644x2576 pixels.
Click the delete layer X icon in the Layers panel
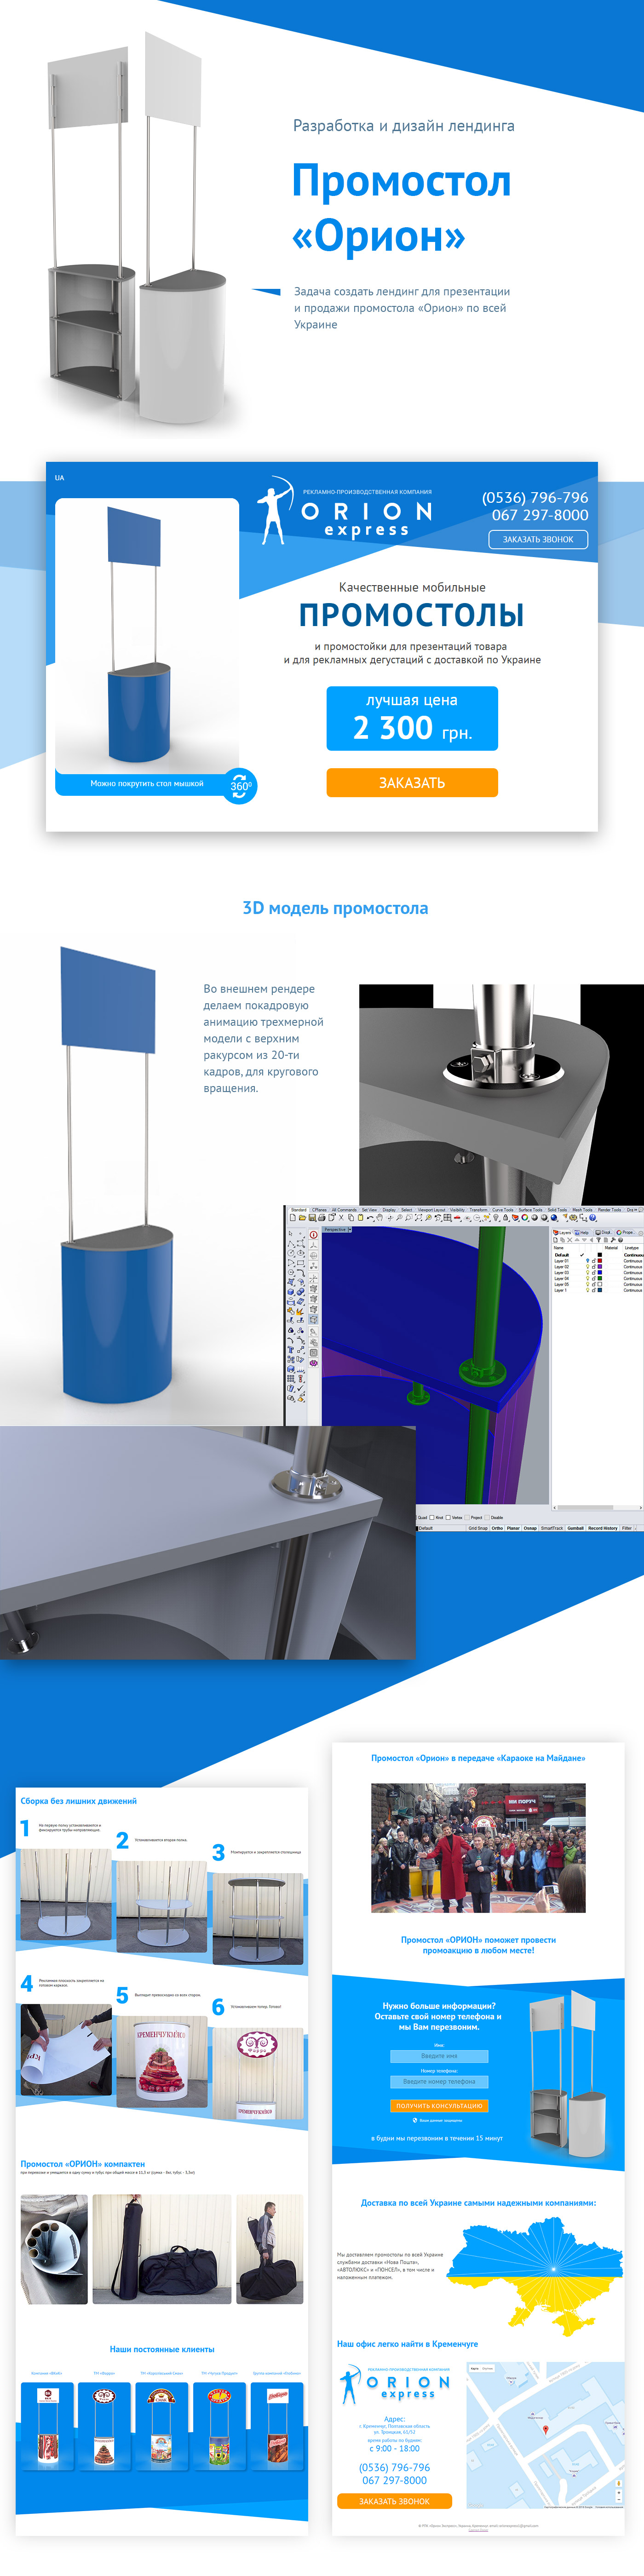tap(570, 1240)
